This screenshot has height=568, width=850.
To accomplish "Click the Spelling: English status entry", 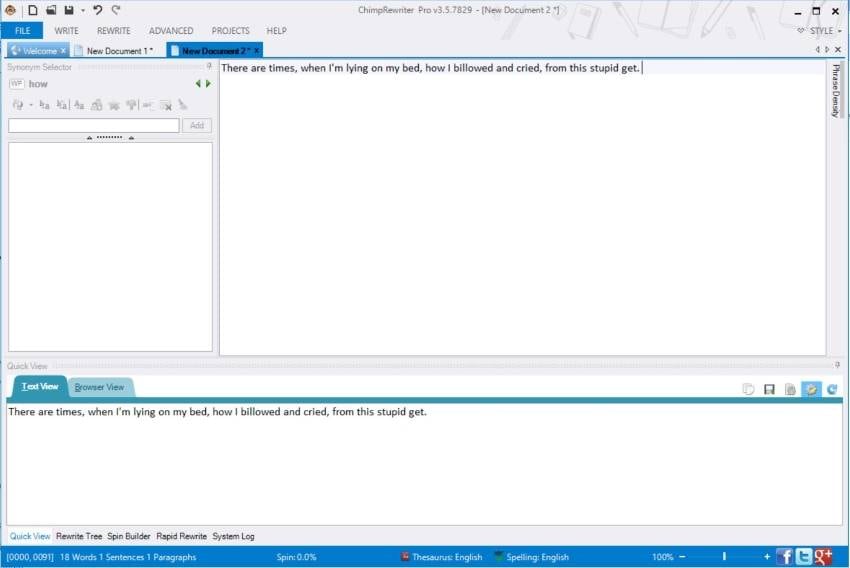I will click(x=532, y=557).
